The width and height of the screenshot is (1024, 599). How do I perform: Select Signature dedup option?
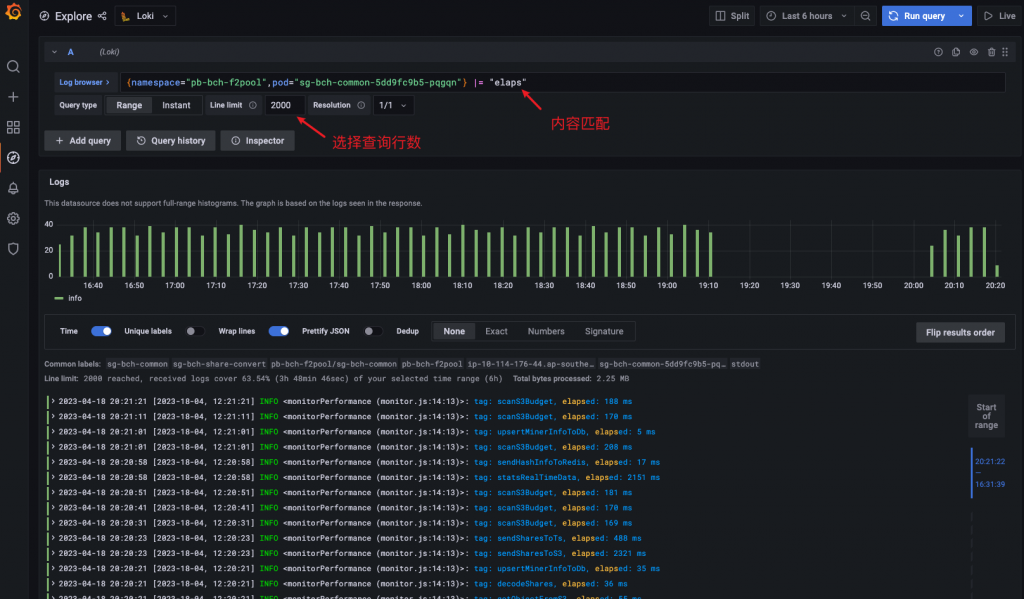pyautogui.click(x=604, y=331)
